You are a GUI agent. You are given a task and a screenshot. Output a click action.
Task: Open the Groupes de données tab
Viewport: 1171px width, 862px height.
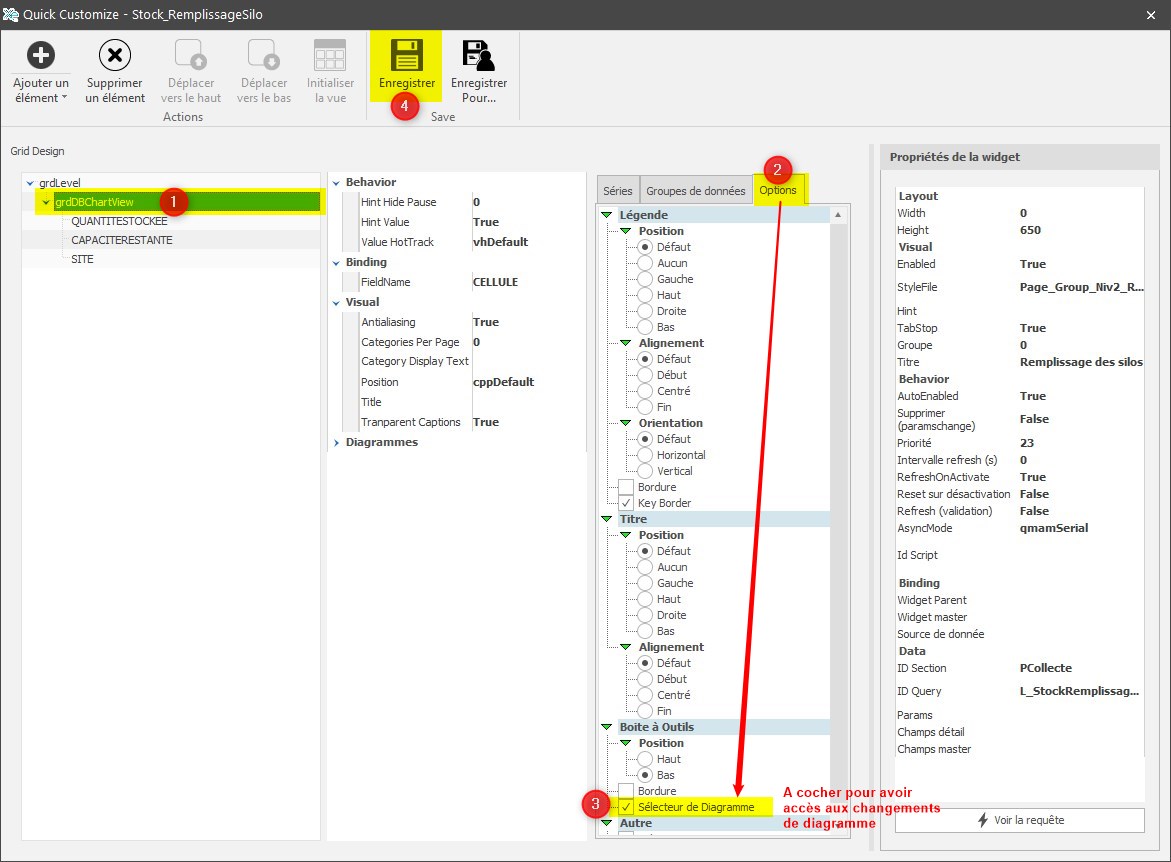pos(695,191)
